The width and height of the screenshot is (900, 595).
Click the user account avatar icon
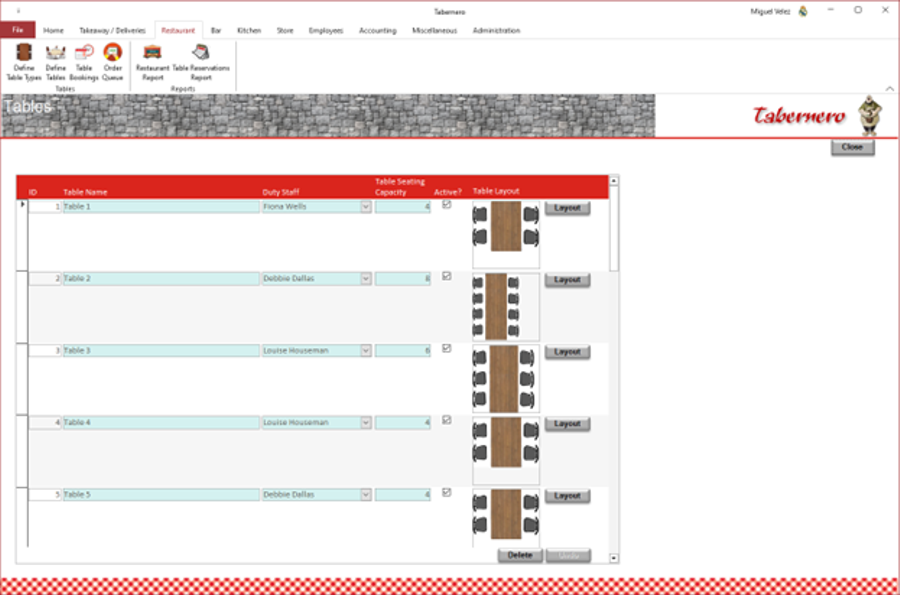[x=803, y=11]
